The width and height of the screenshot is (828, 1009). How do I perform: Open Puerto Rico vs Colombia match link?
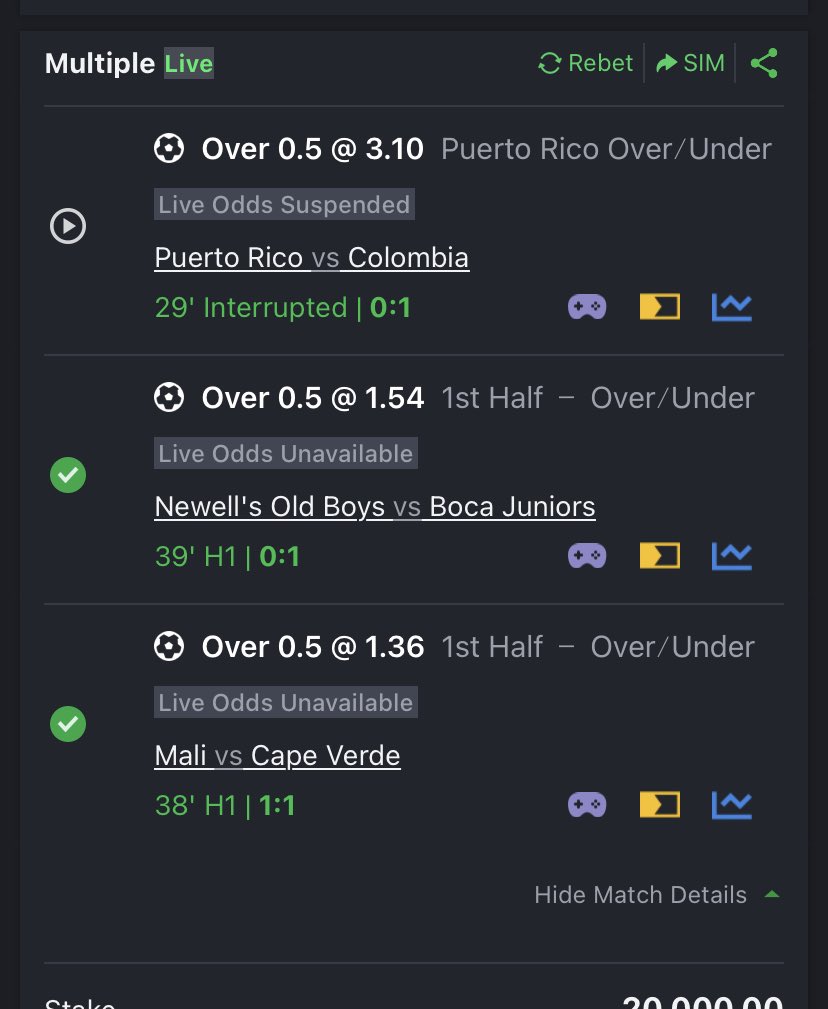pyautogui.click(x=311, y=257)
